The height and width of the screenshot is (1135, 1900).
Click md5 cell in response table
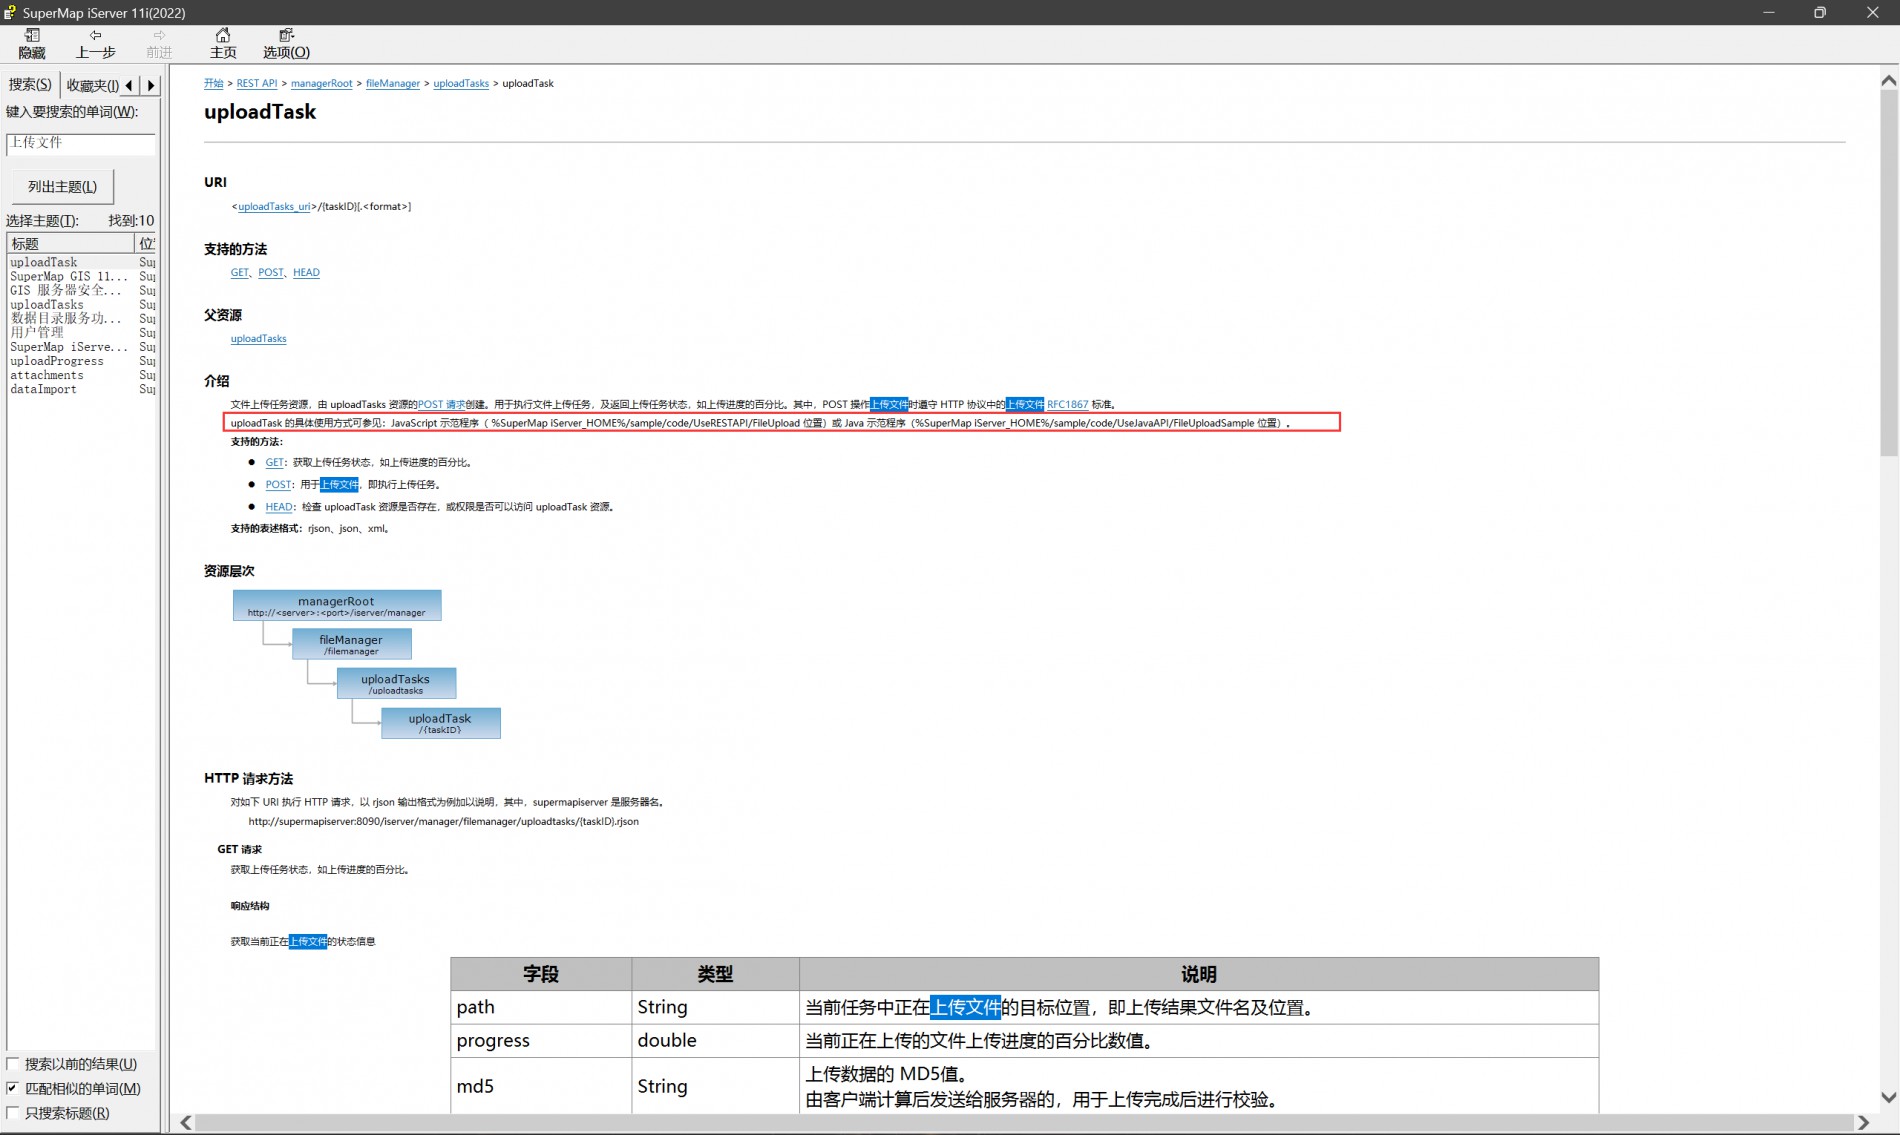541,1085
